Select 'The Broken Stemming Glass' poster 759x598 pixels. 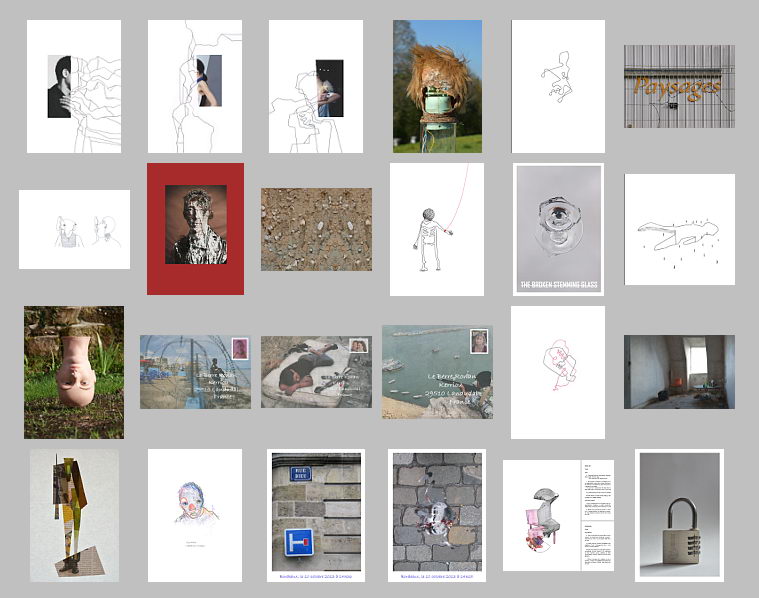point(559,230)
